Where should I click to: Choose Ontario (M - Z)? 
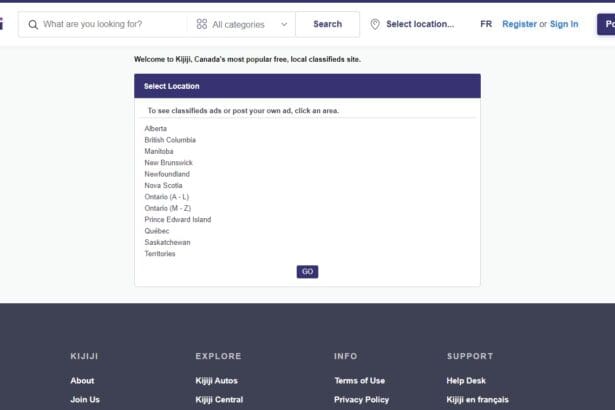pyautogui.click(x=167, y=208)
